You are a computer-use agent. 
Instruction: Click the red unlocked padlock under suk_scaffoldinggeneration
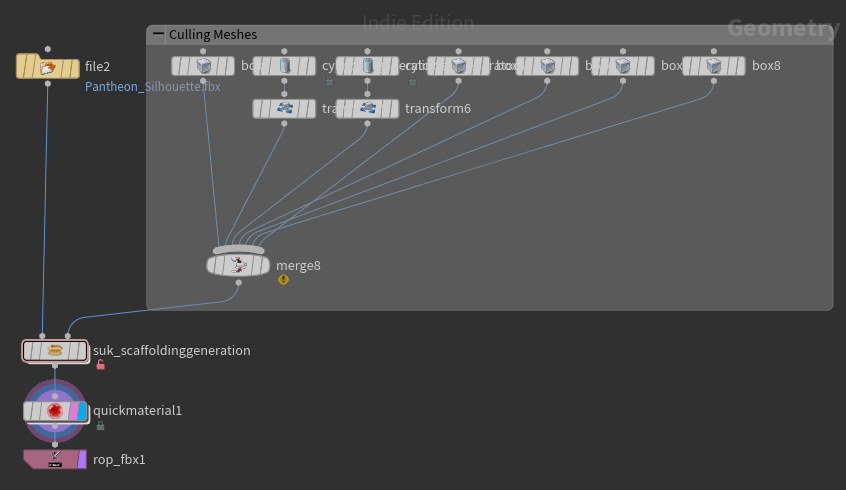coord(100,365)
